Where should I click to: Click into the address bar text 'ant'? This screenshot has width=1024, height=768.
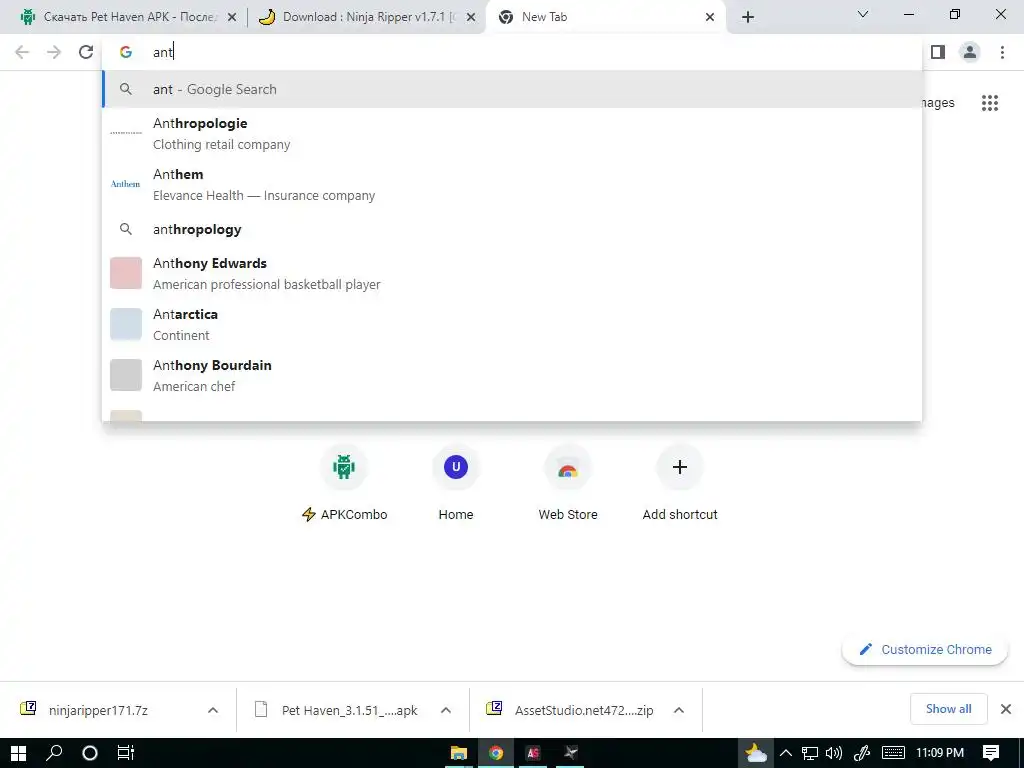(163, 52)
